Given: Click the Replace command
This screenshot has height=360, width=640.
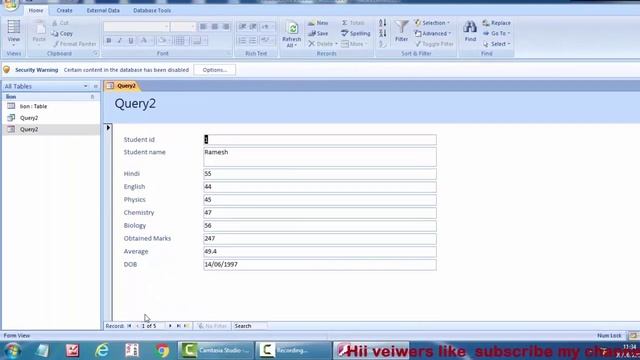Looking at the screenshot, I should pos(496,23).
